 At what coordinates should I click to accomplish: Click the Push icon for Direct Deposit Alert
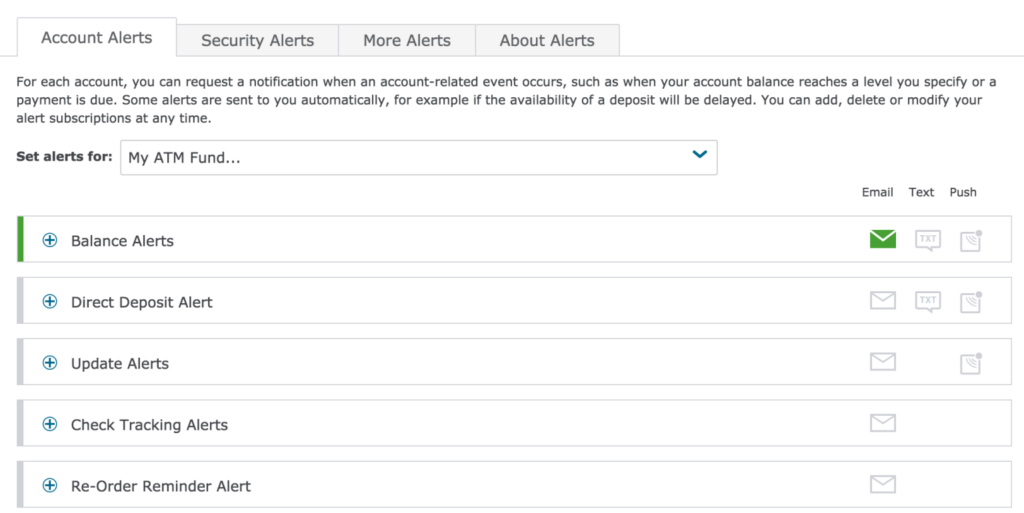coord(971,302)
